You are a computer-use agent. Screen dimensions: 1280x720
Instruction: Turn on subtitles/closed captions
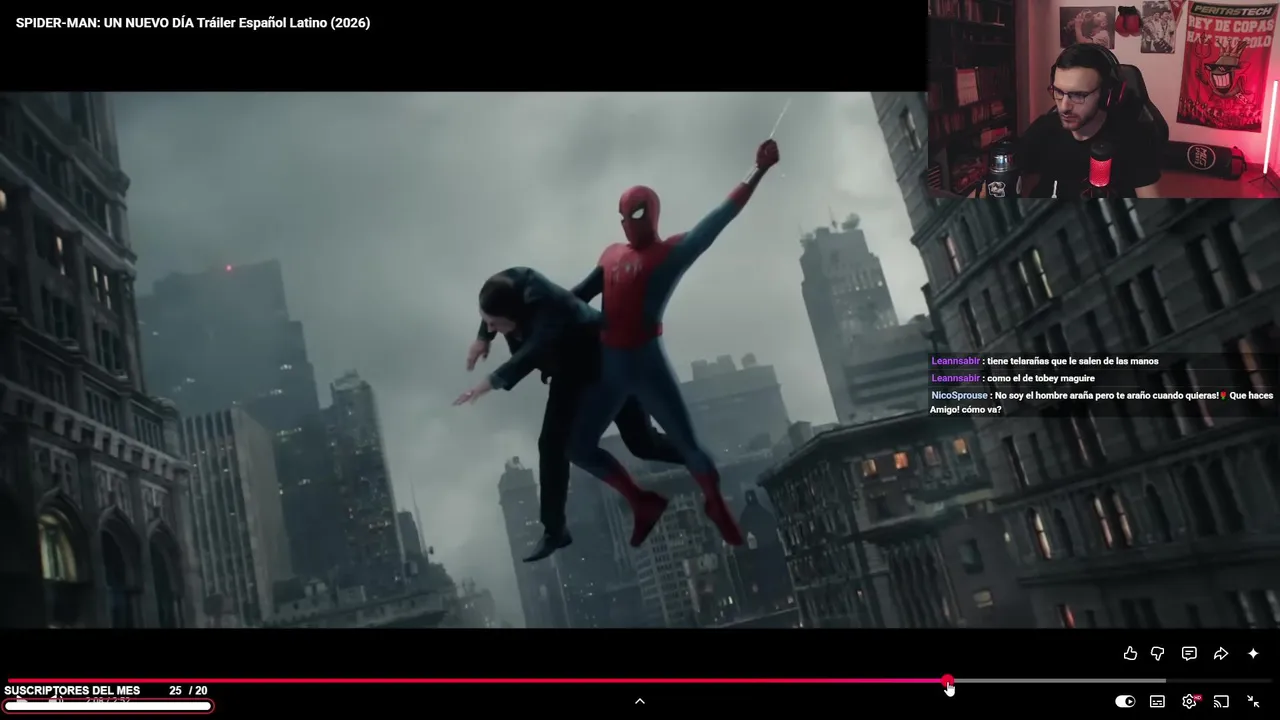point(1157,701)
